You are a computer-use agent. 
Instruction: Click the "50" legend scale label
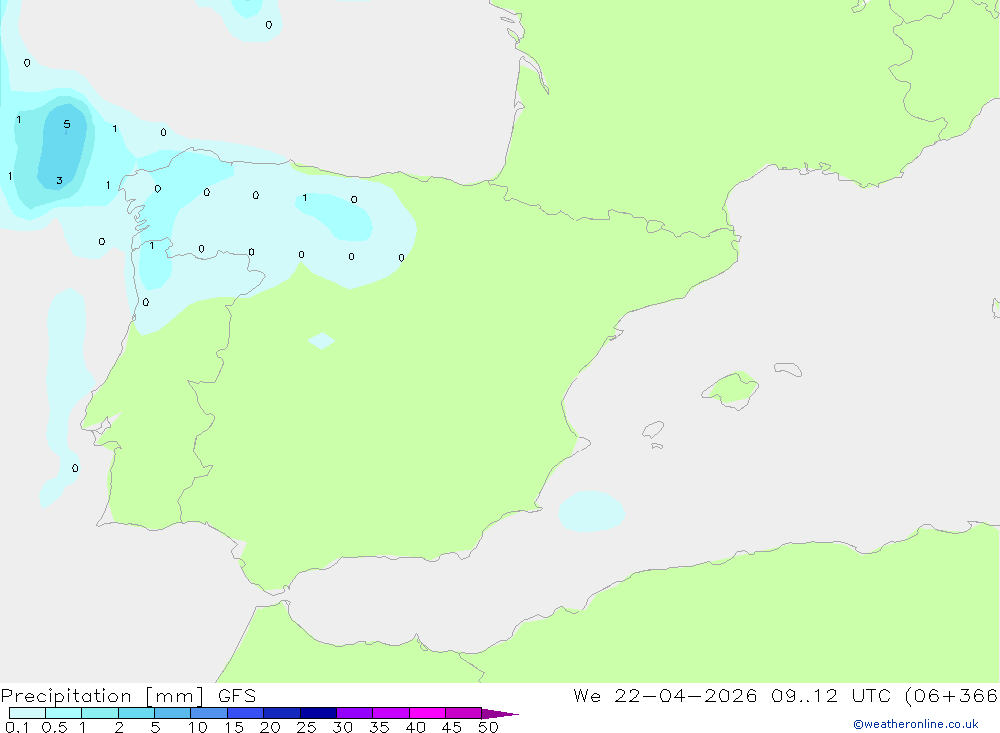pos(488,727)
